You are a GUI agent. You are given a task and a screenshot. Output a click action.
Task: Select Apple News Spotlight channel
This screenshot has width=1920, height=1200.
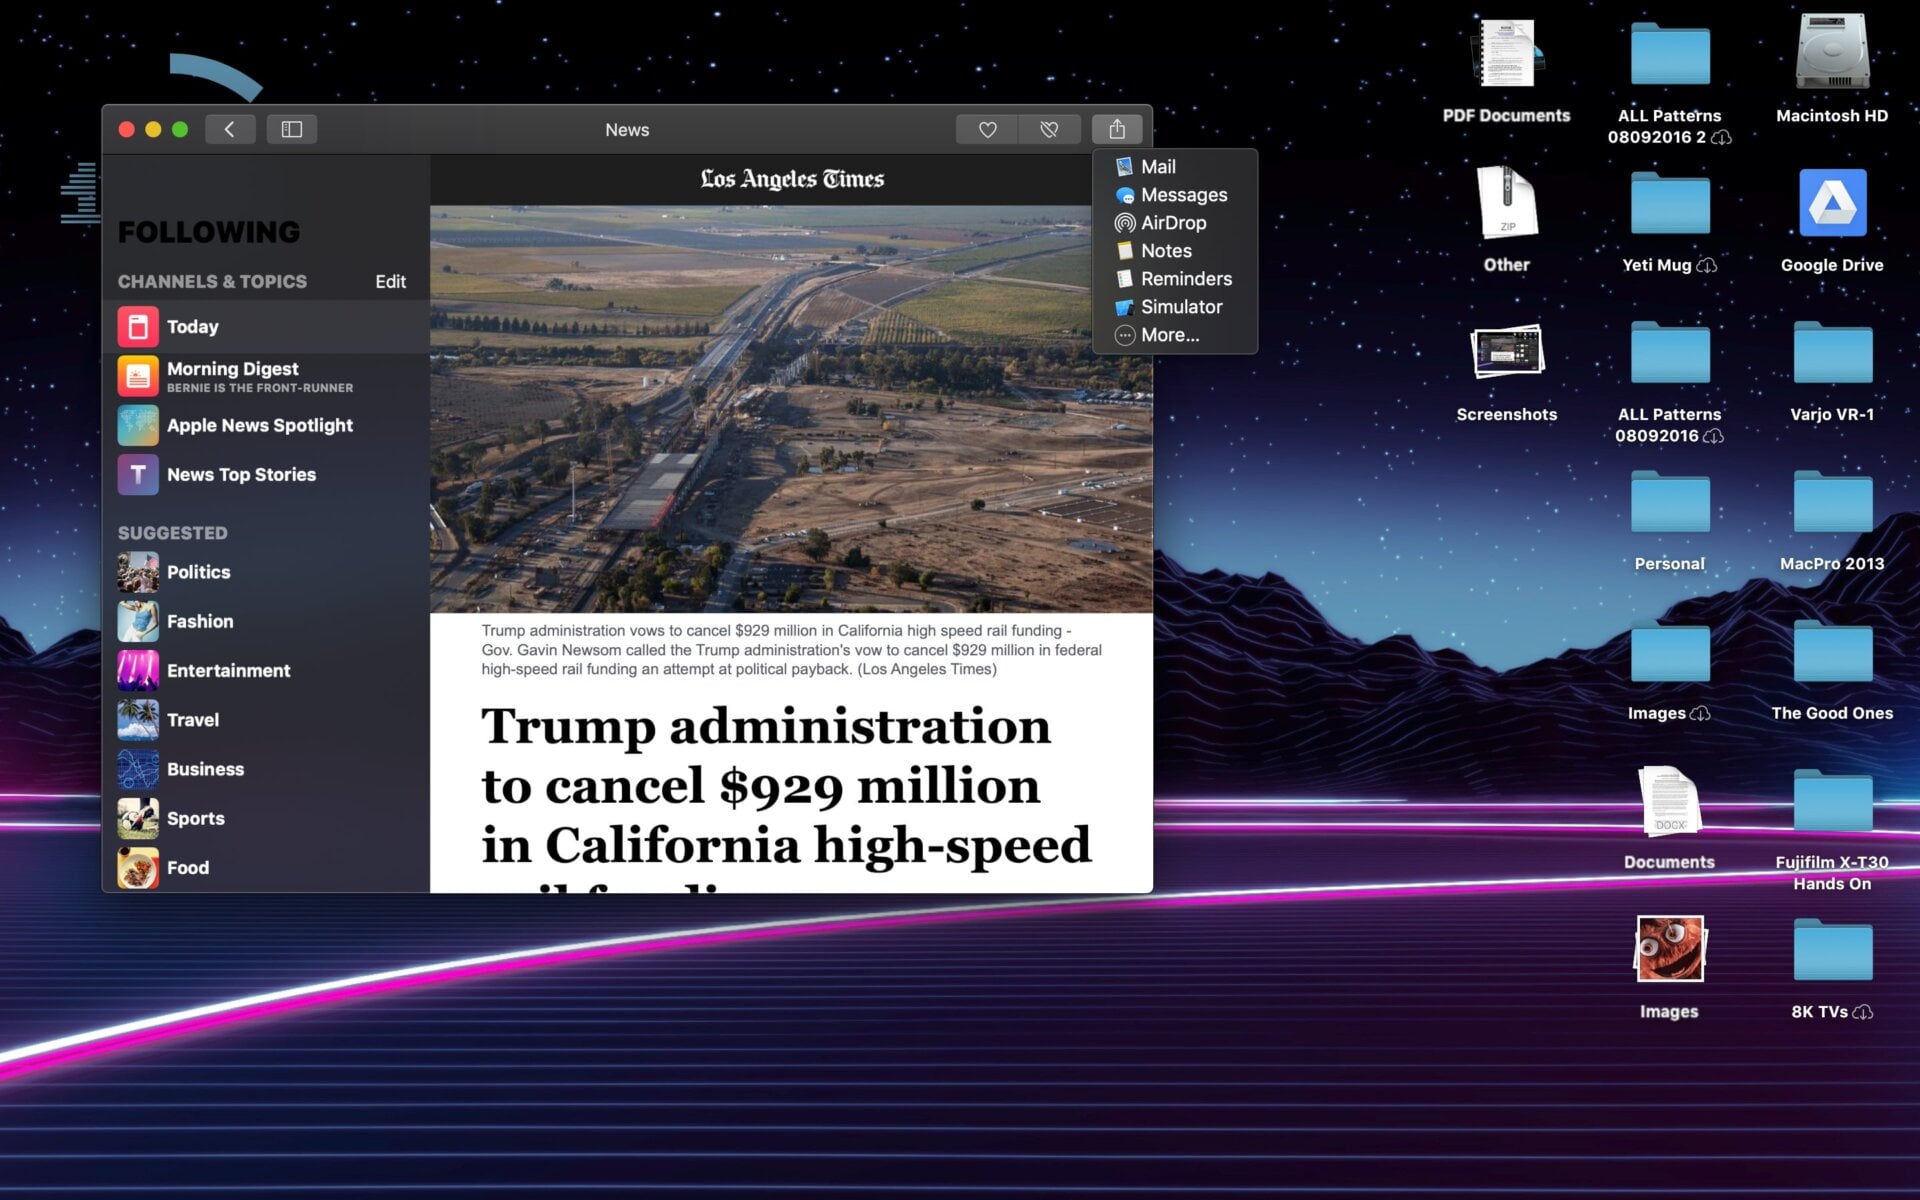coord(259,425)
